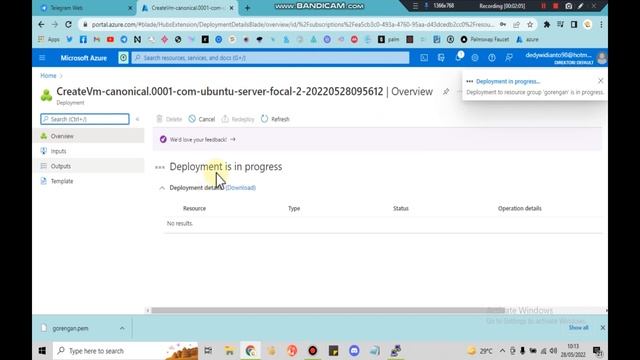Screen dimensions: 640x360
Task: Click the browser address bar URL
Action: tap(293, 24)
